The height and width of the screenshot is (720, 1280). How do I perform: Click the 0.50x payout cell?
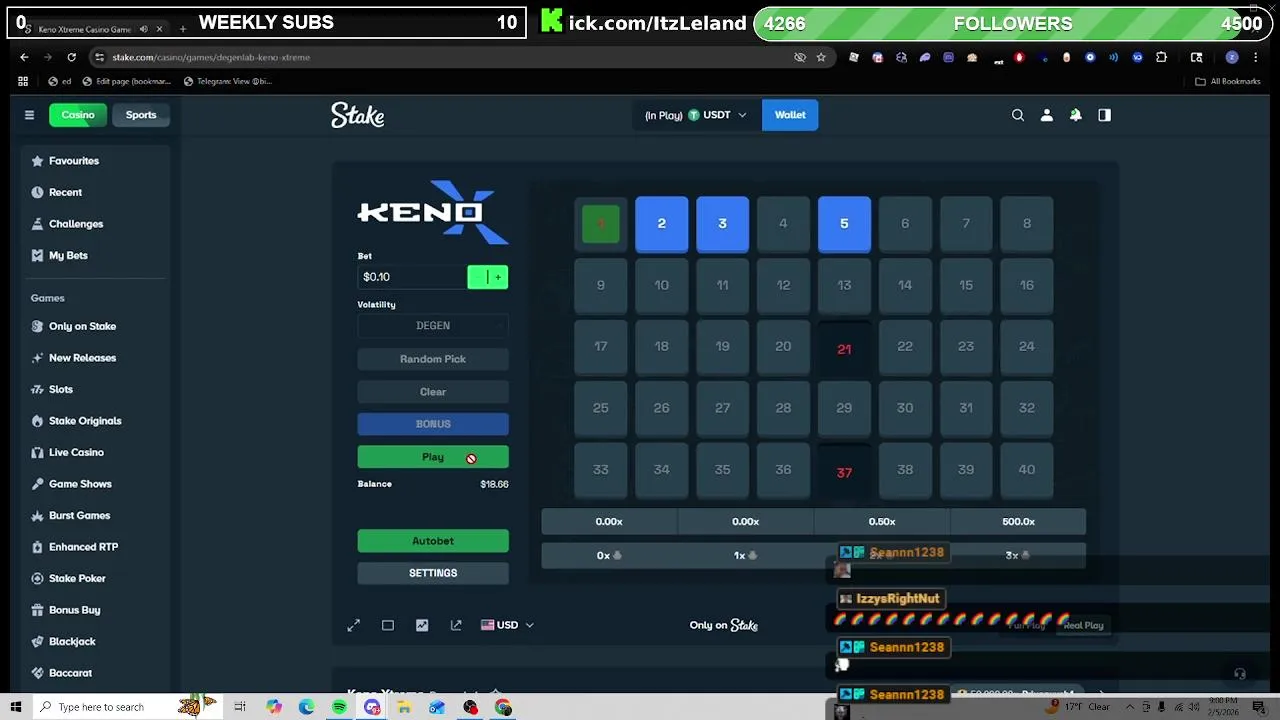(882, 521)
